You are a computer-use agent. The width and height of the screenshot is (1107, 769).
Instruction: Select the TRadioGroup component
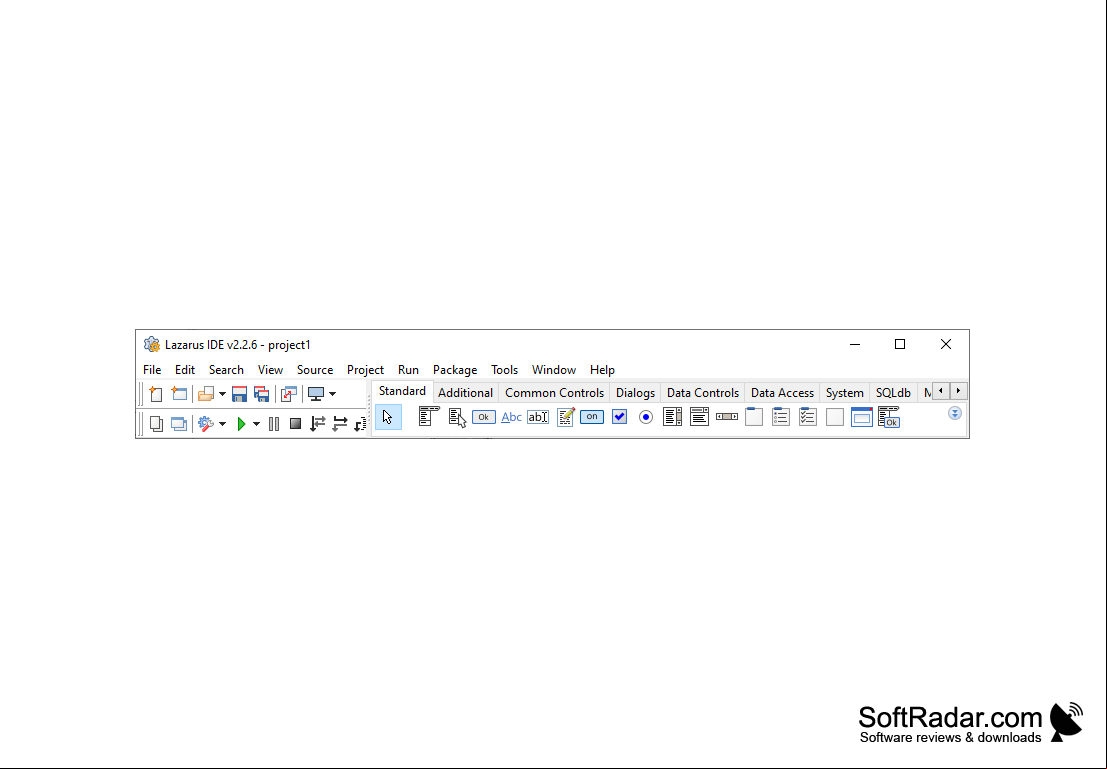(780, 417)
